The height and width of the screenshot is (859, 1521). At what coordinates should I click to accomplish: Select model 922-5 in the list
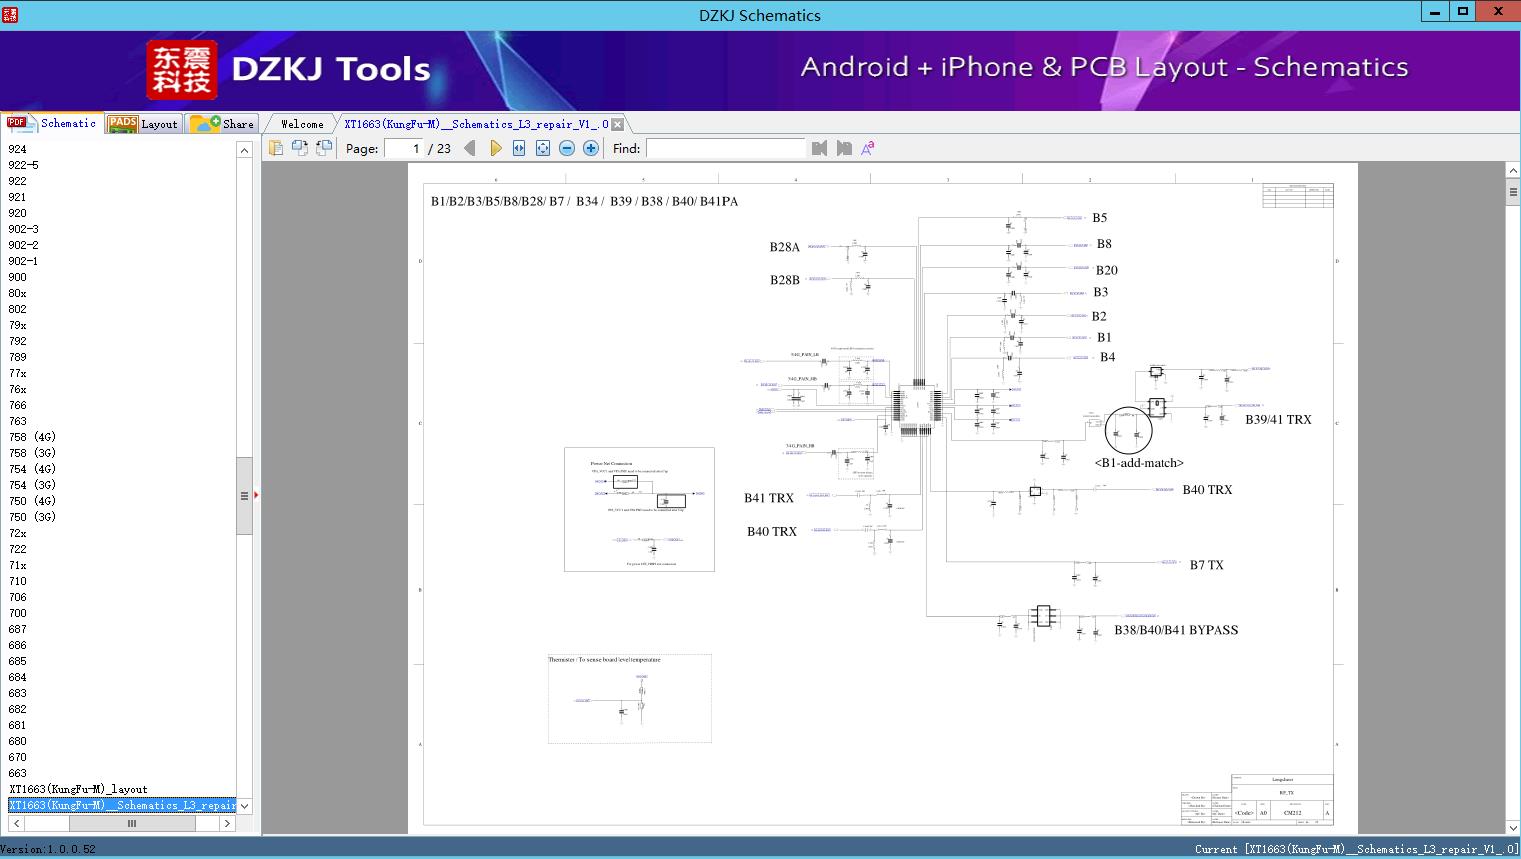tap(24, 165)
